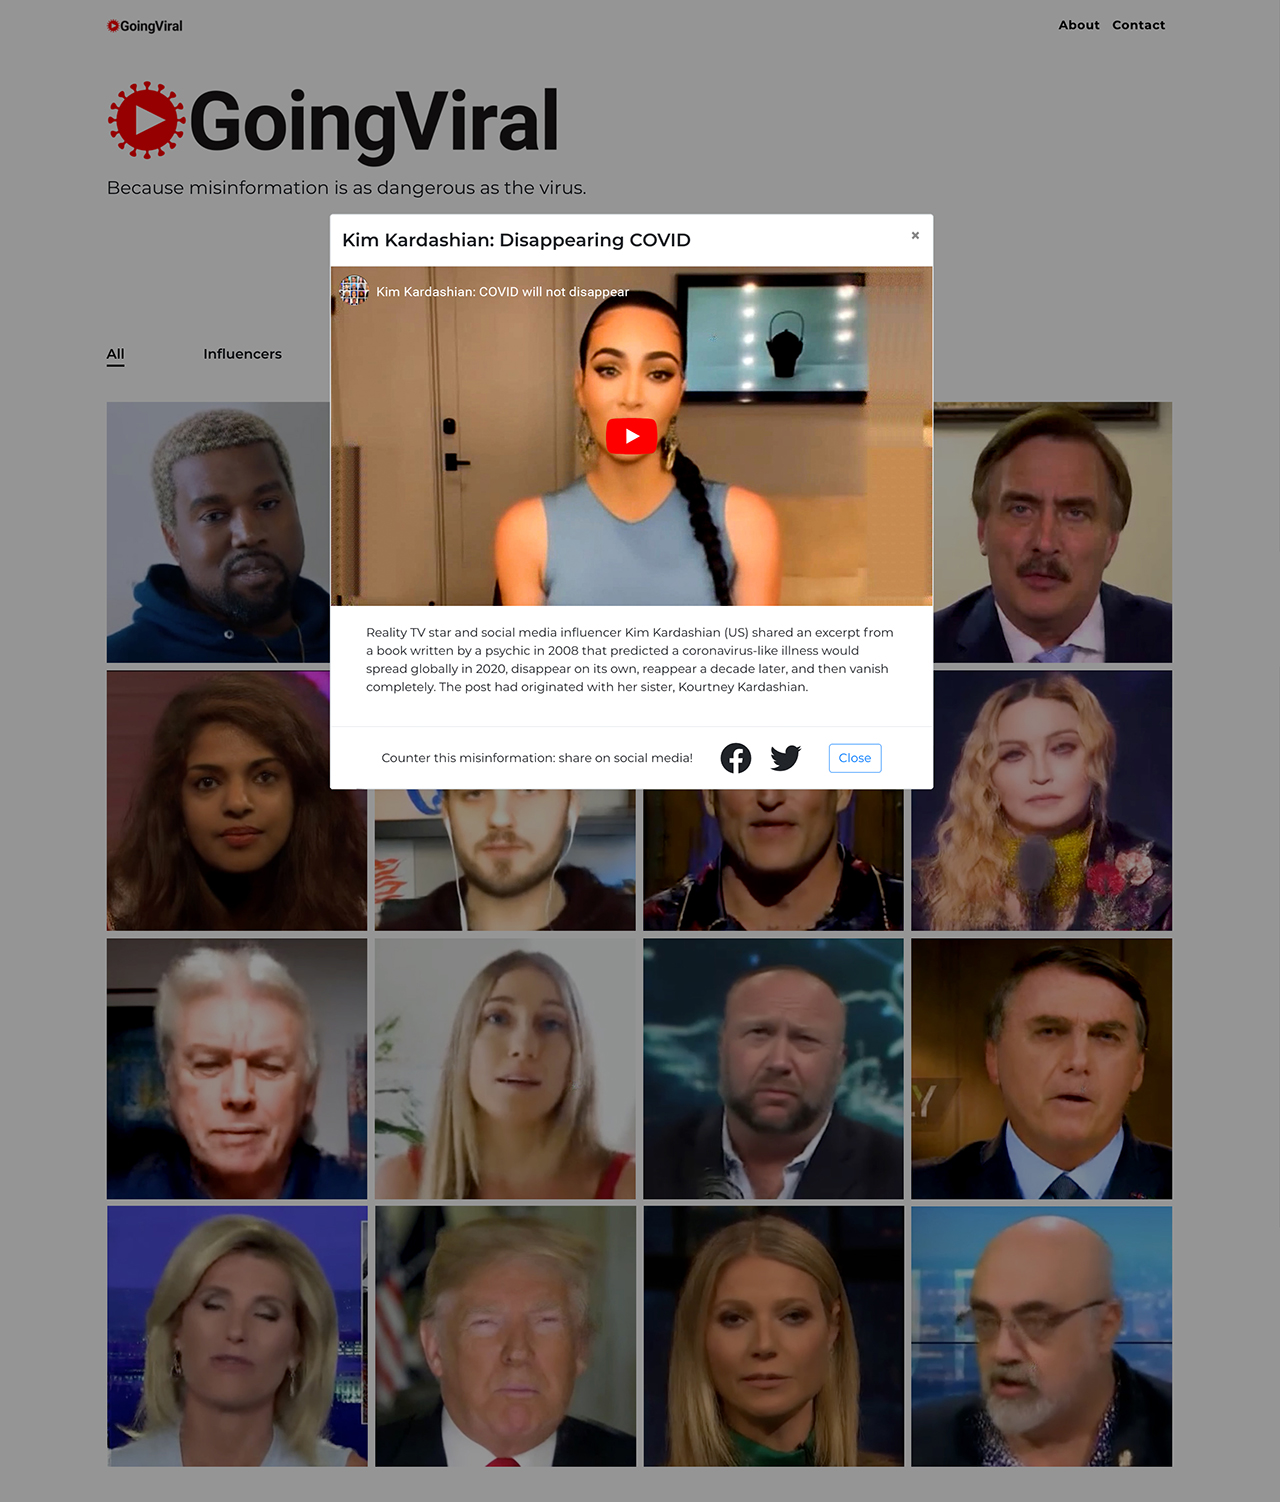Share on Facebook icon in modal
This screenshot has height=1502, width=1280.
736,758
